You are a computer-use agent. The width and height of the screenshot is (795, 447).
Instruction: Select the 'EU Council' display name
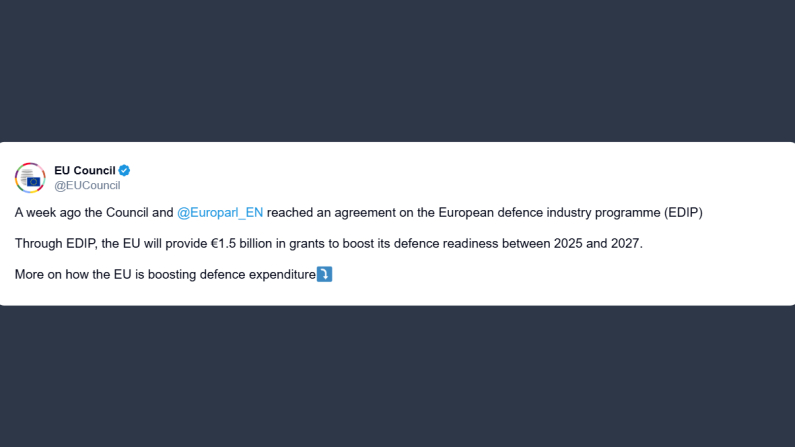click(84, 170)
